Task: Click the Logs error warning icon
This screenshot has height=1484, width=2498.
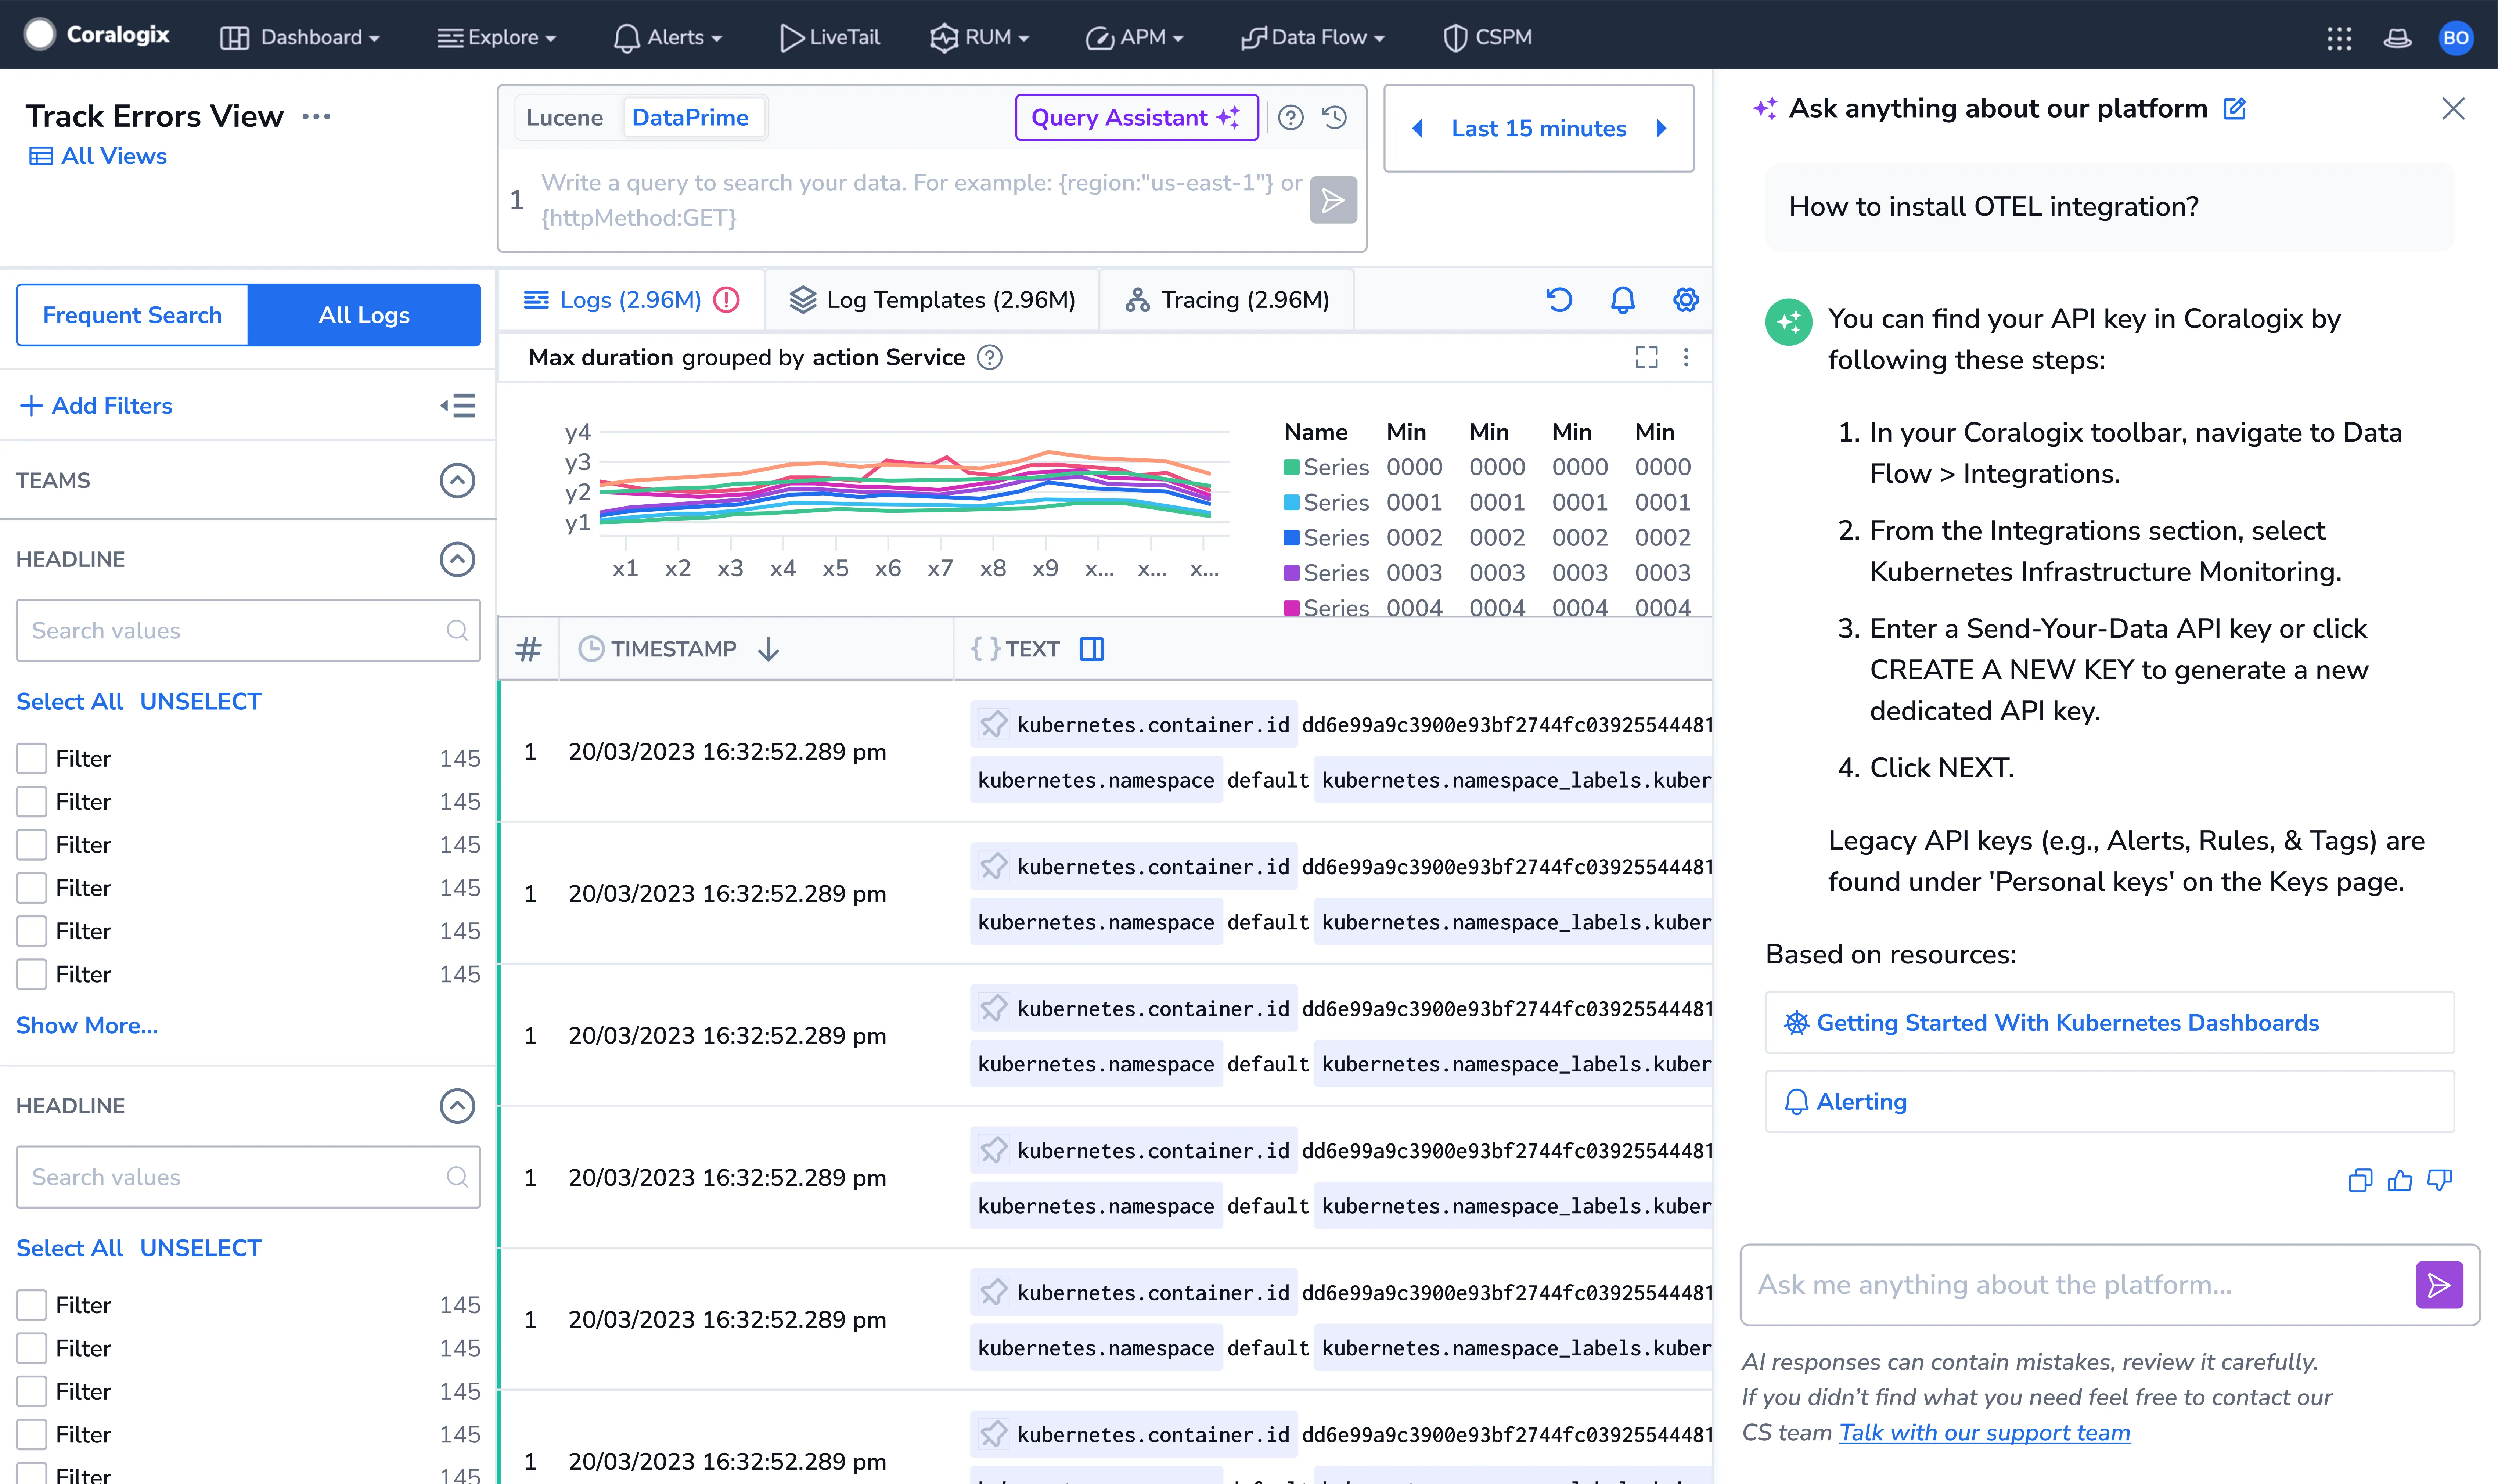Action: (726, 300)
